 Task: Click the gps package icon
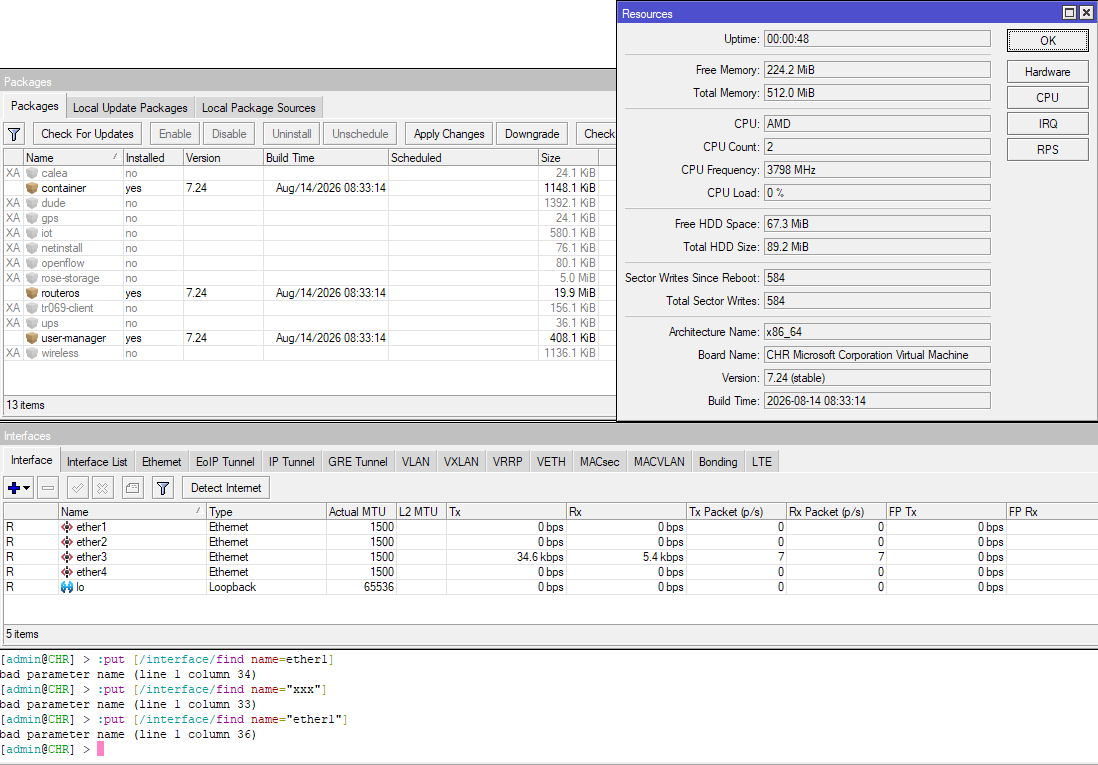(32, 218)
